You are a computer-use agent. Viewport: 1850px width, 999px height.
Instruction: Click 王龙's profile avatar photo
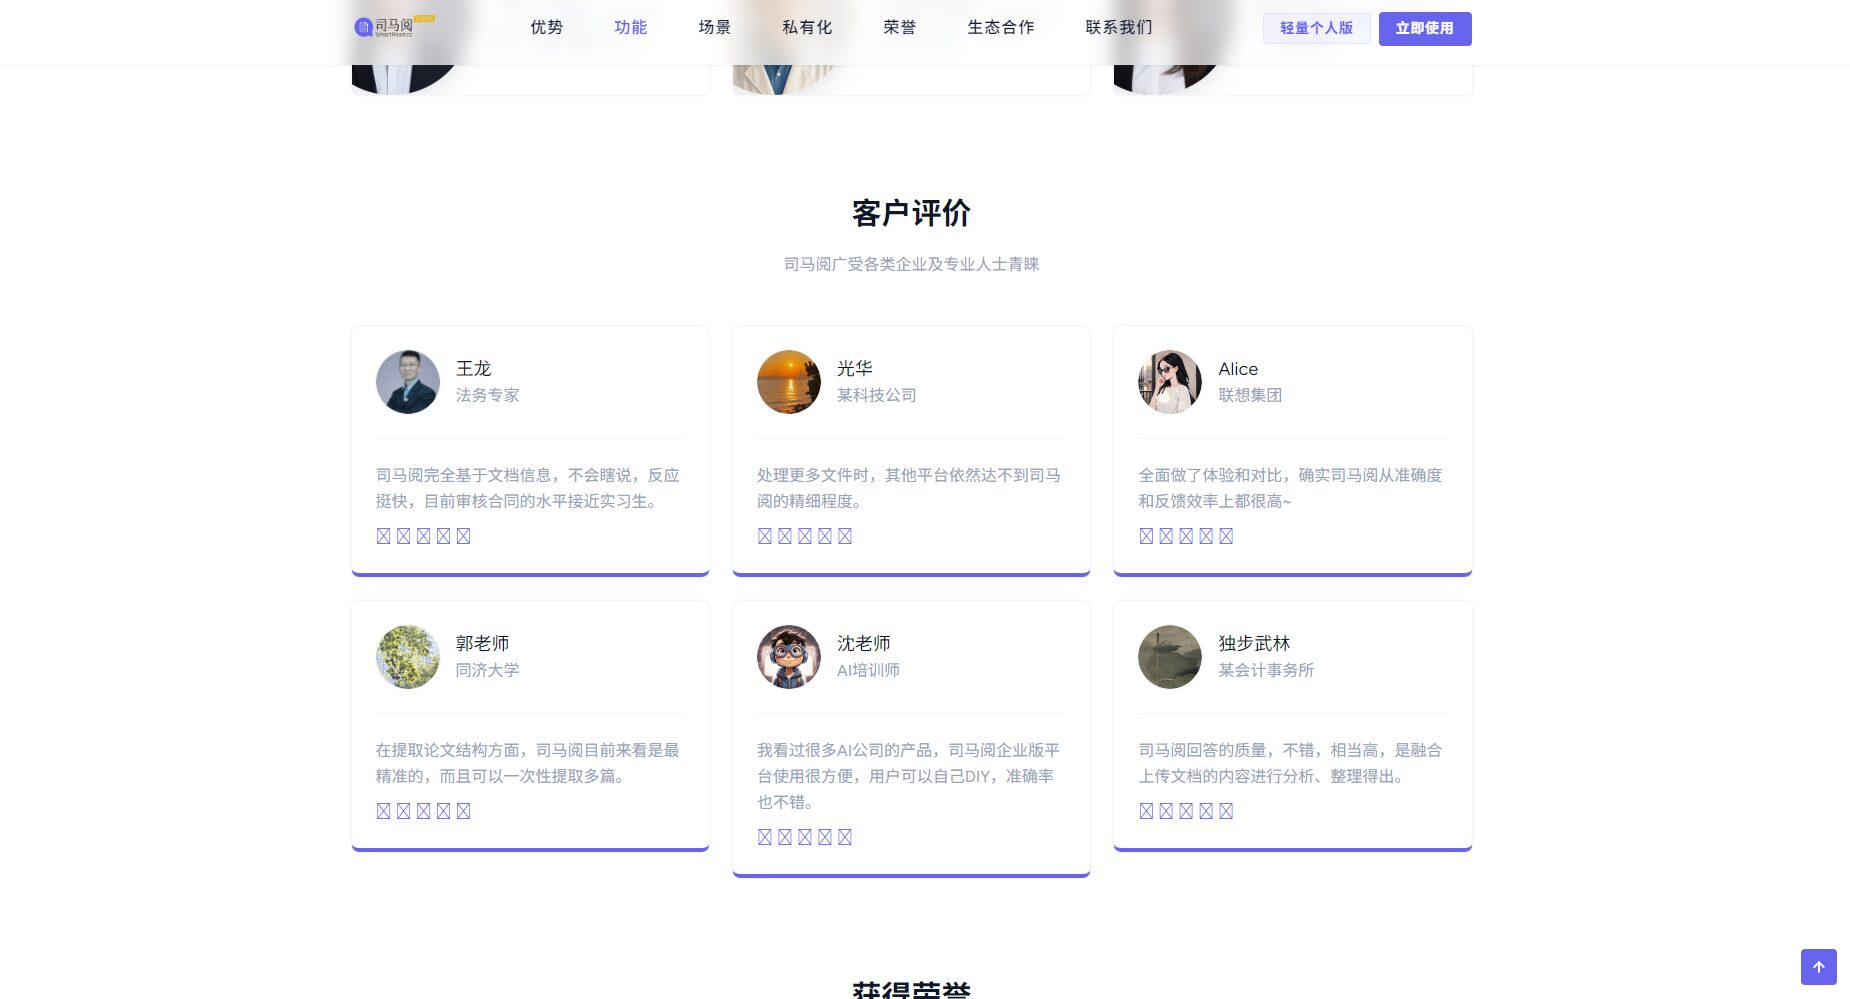click(x=407, y=382)
